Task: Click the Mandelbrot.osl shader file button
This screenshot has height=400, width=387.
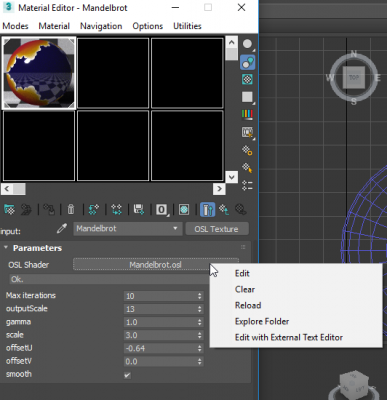Action: click(156, 265)
